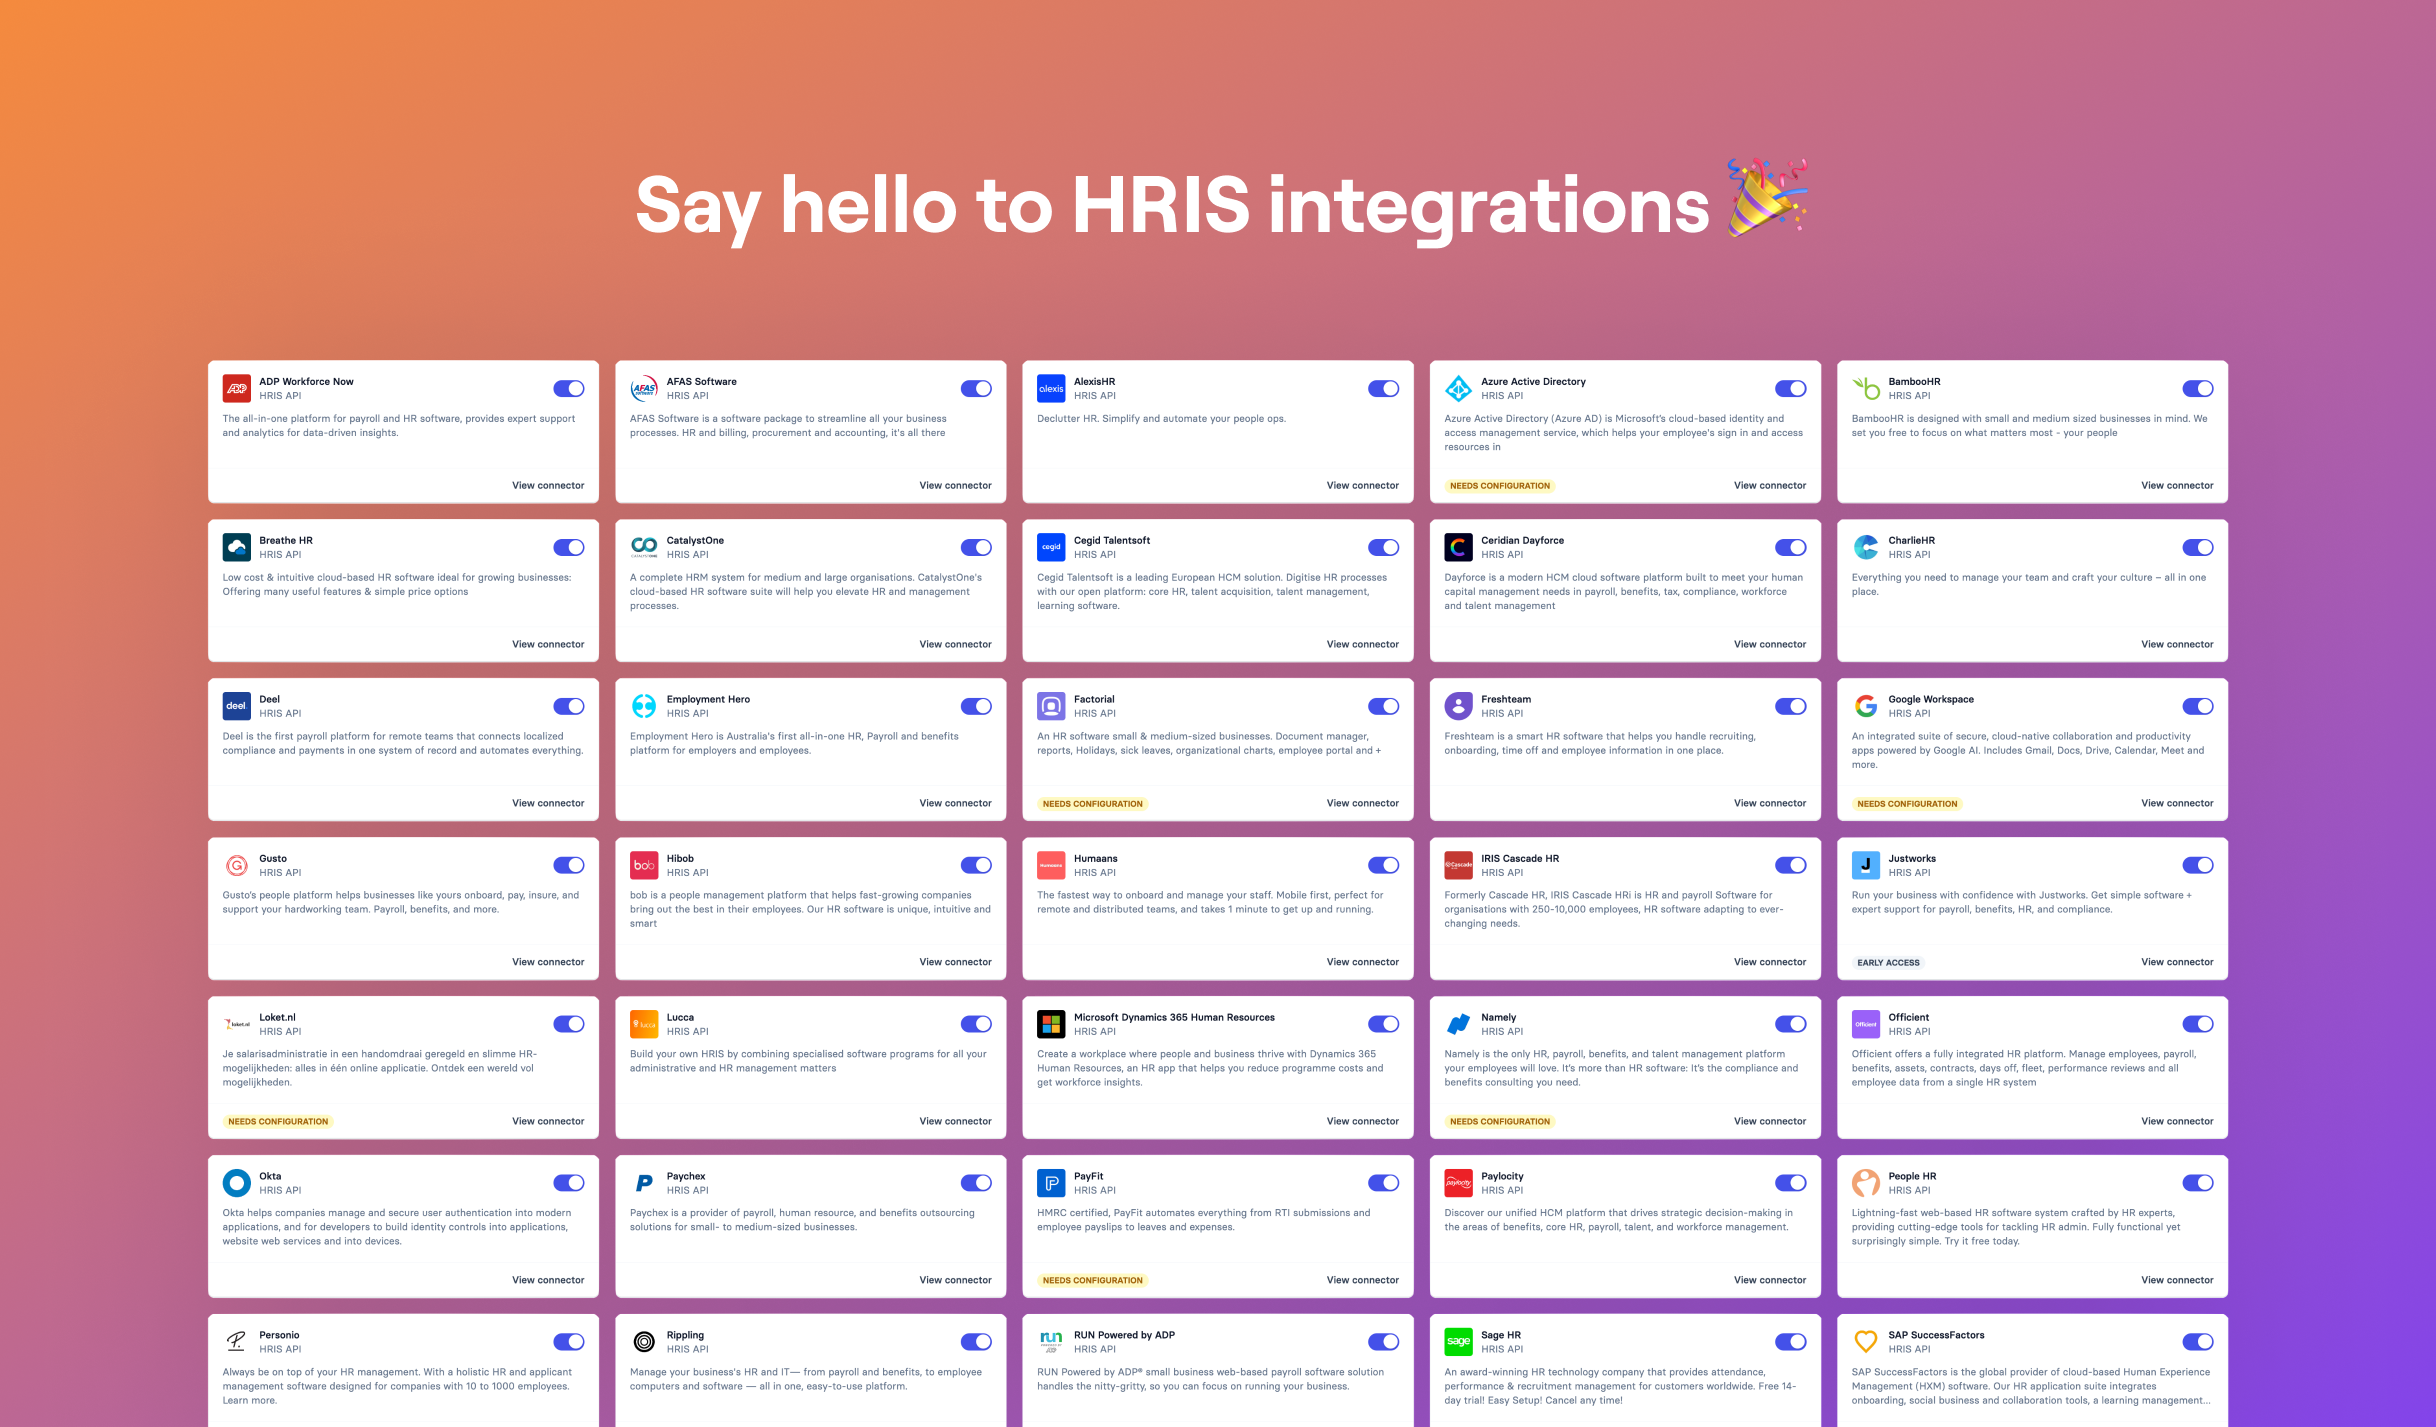The height and width of the screenshot is (1427, 2436).
Task: Click the Ceridian Dayforce logo icon
Action: [1459, 547]
